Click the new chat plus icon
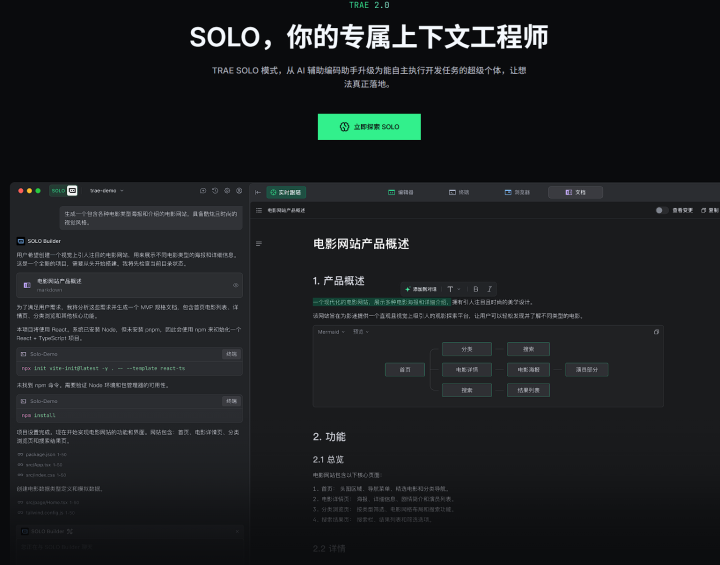Viewport: 720px width, 565px height. click(203, 190)
